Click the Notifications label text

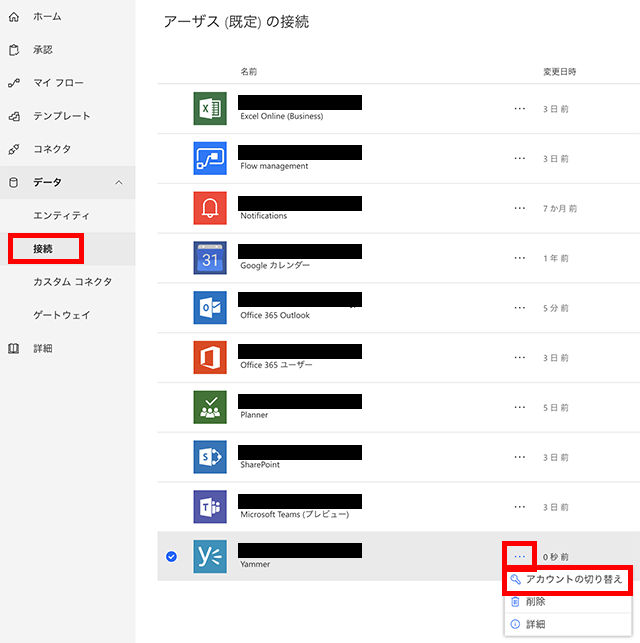264,216
